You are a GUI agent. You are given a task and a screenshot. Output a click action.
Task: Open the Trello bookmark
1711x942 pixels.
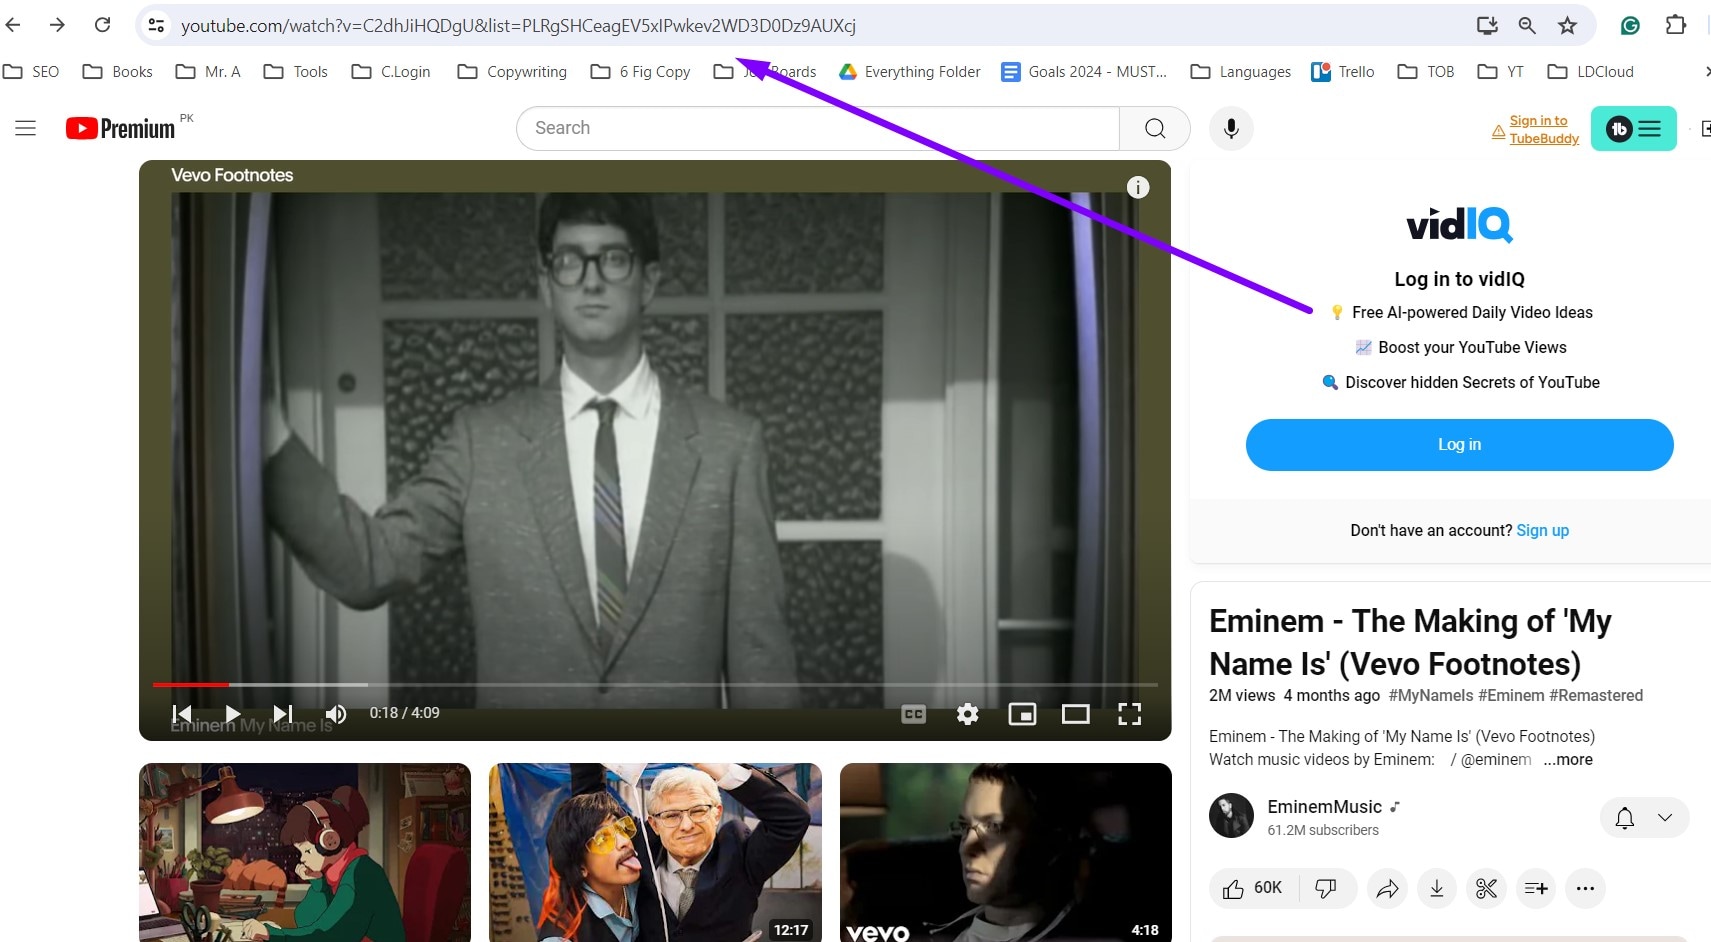tap(1343, 72)
